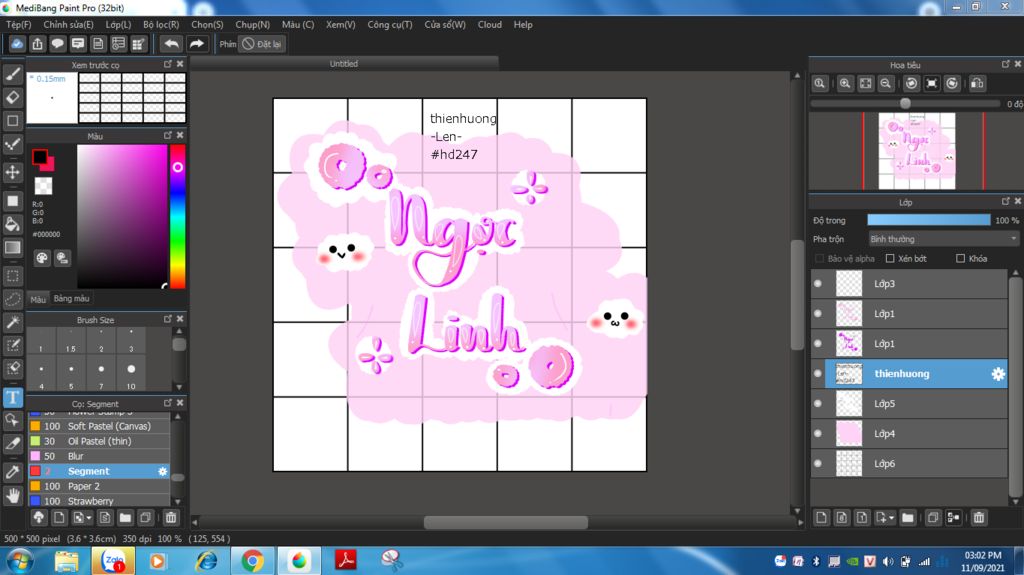Select the Bucket fill tool

pos(12,224)
